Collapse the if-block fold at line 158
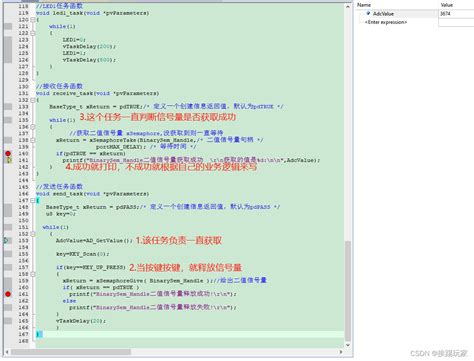Screen dimensions: 474x361 tap(33, 274)
